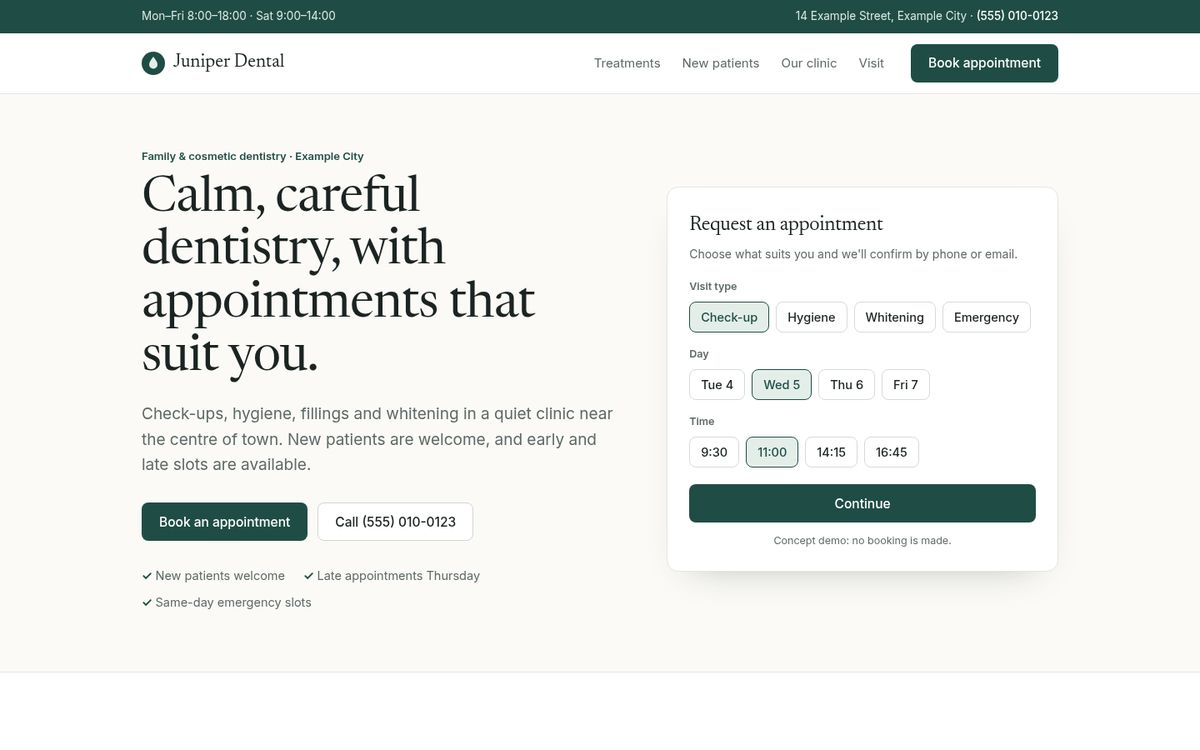1200x750 pixels.
Task: Click the 'Calm, careful dentistry' headline
Action: pyautogui.click(x=338, y=274)
